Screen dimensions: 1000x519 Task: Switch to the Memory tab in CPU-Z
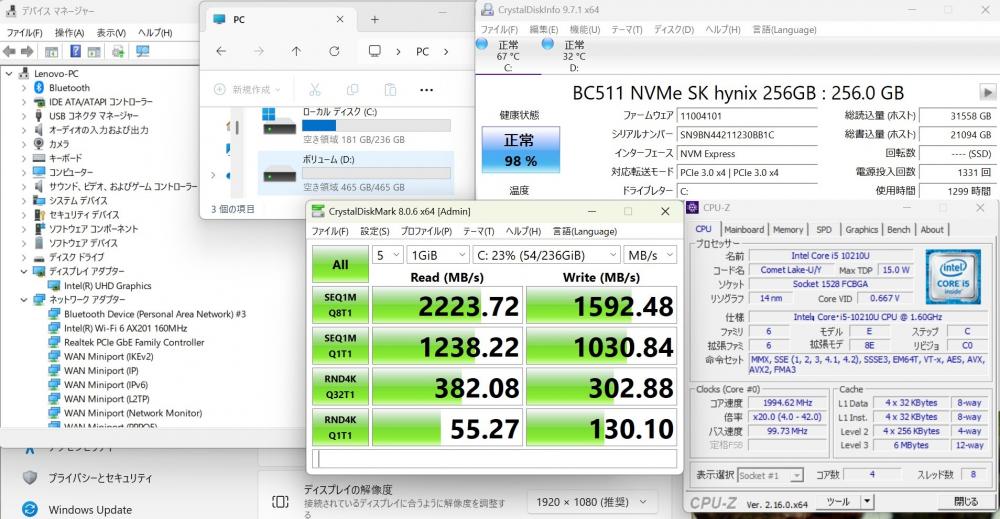[787, 229]
